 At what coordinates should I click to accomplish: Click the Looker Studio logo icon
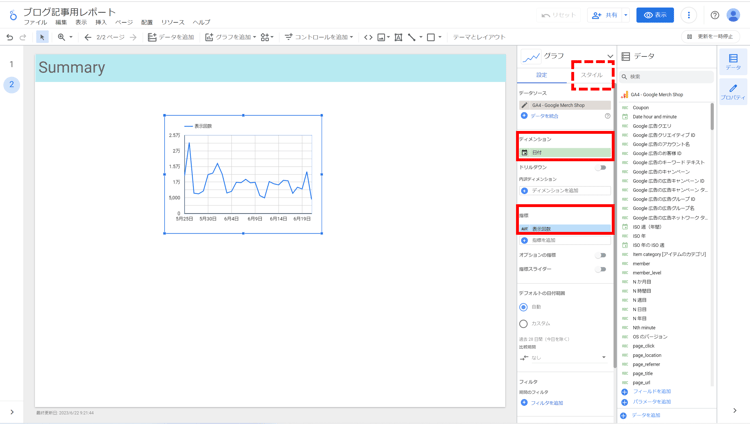(12, 15)
